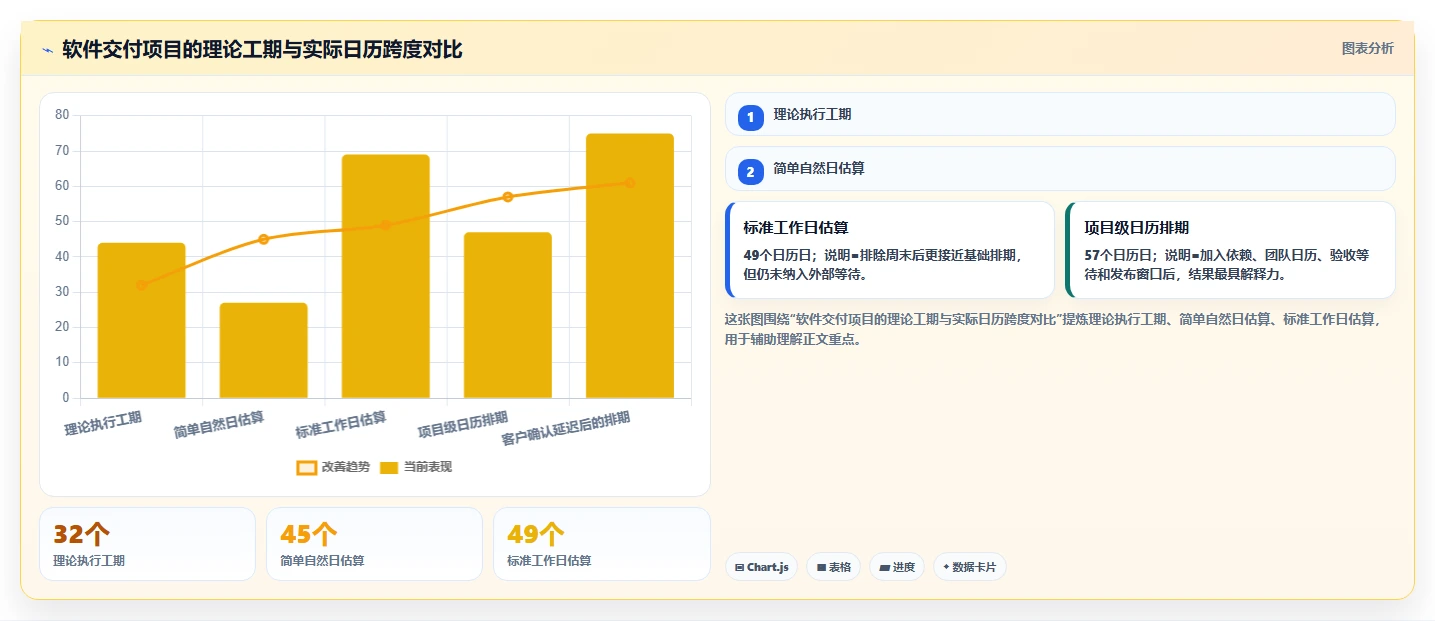Click the icon in the 表格 tag

[x=821, y=568]
